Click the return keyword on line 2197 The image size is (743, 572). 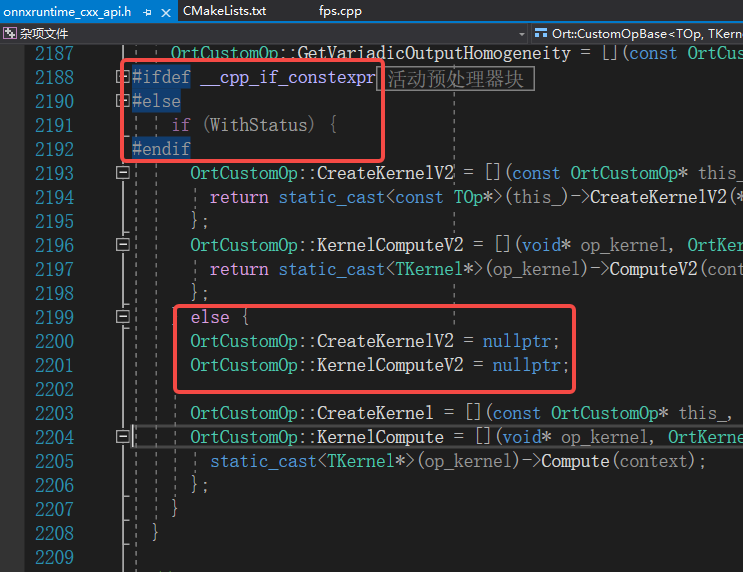(239, 269)
